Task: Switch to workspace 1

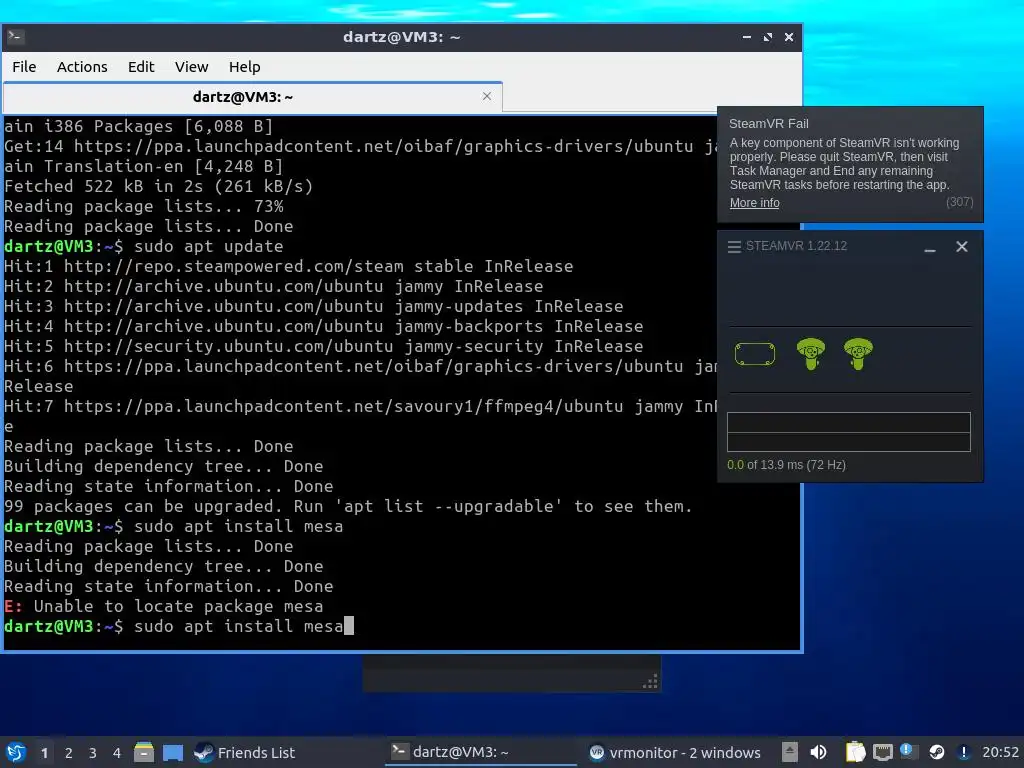Action: [x=44, y=753]
